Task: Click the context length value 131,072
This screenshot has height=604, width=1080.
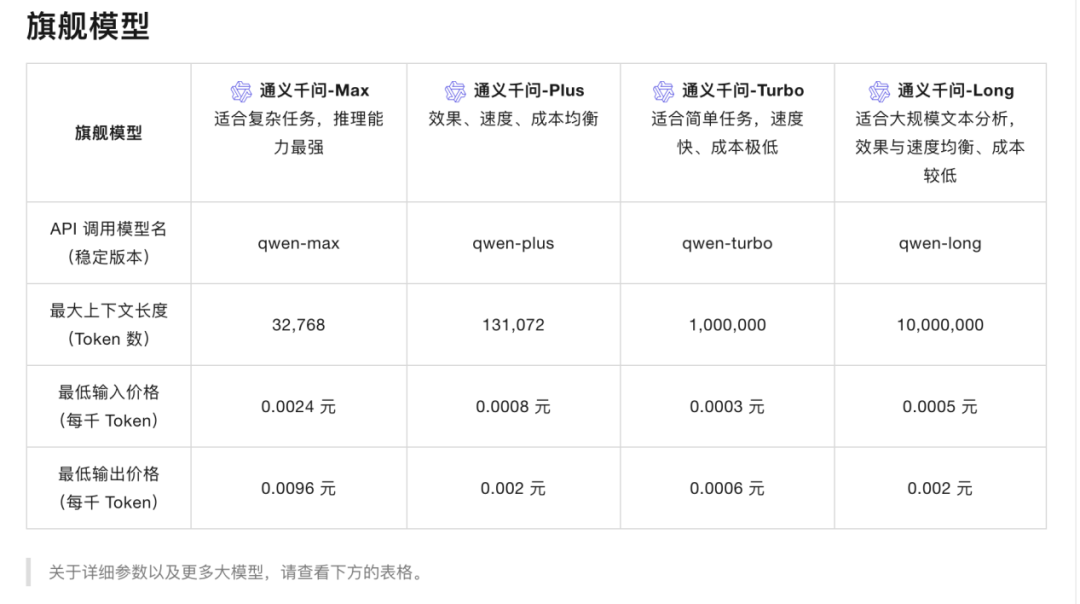Action: pos(513,325)
